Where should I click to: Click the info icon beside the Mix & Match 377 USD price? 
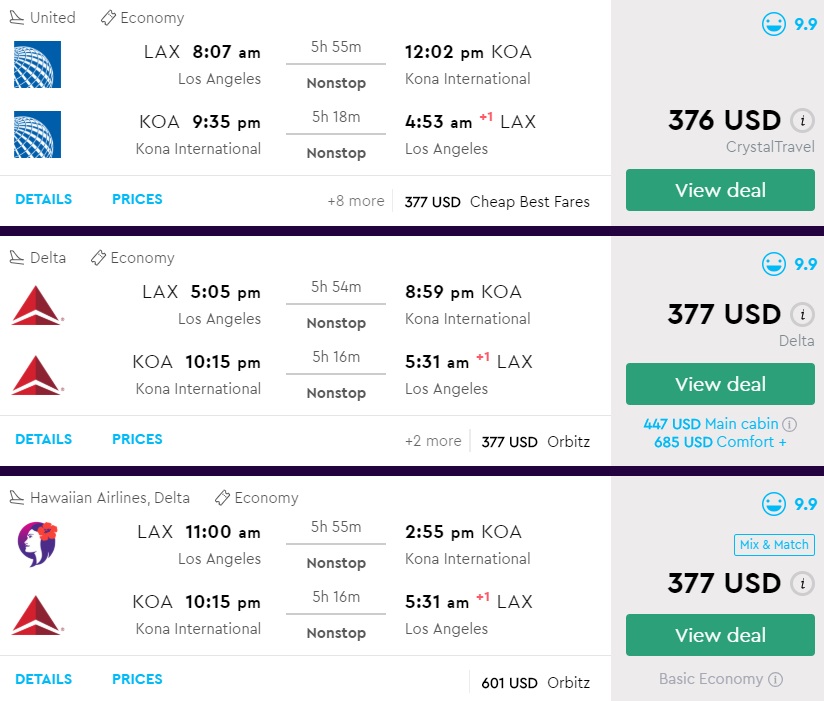[x=801, y=583]
